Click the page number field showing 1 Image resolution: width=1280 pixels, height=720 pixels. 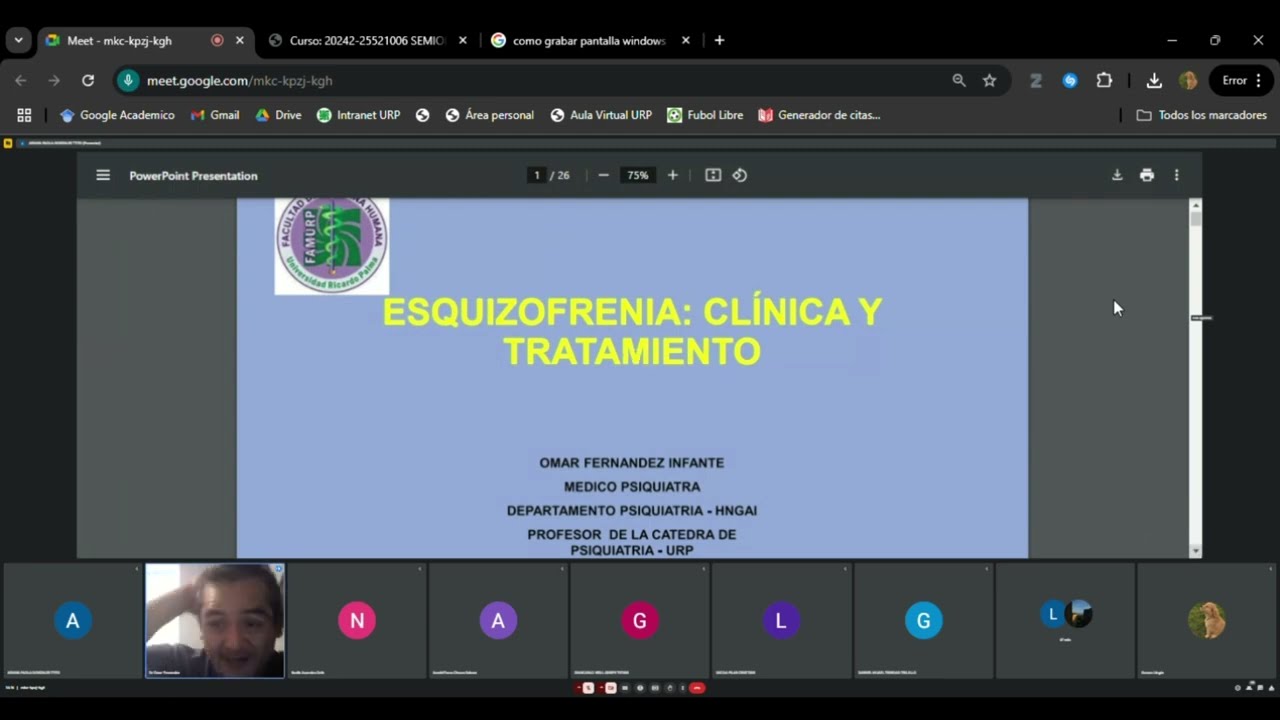[x=537, y=175]
